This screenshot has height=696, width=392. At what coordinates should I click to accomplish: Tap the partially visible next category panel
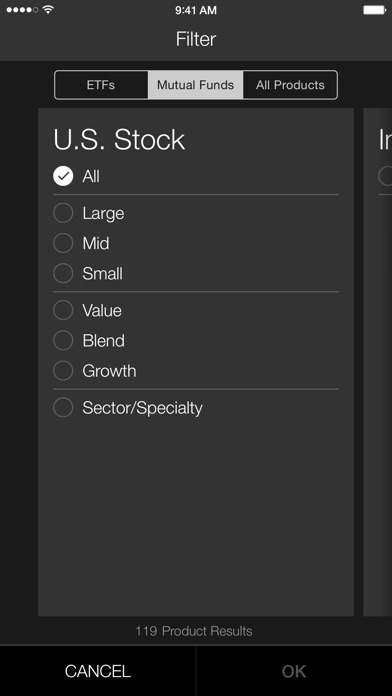[378, 362]
